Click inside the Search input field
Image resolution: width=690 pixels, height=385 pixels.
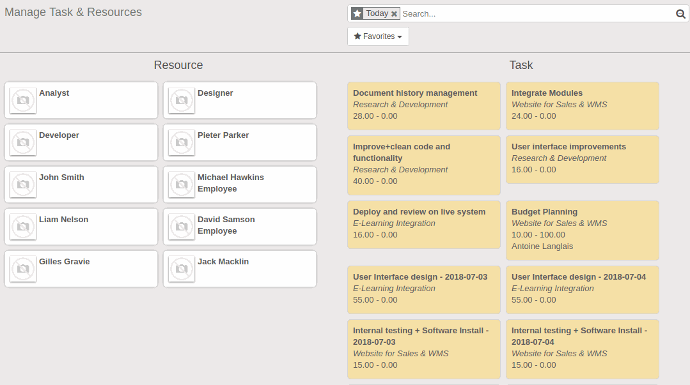point(537,14)
